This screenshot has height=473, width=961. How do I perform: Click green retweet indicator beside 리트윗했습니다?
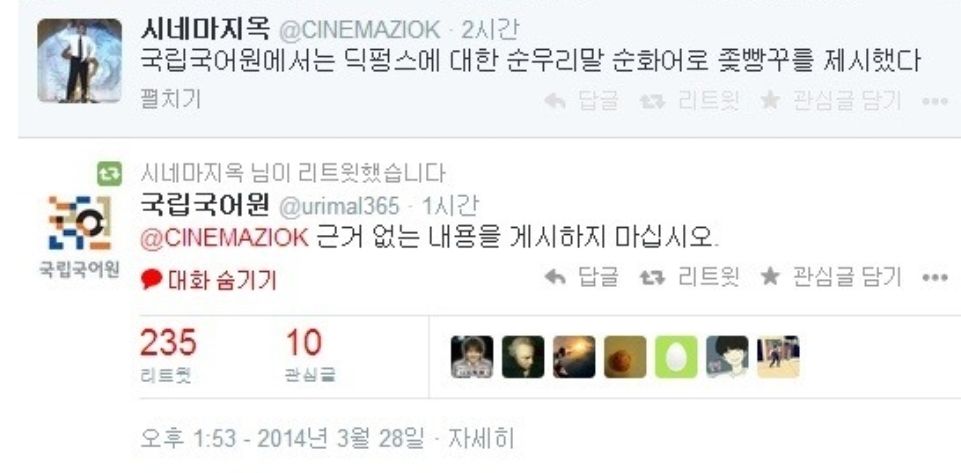tap(110, 174)
